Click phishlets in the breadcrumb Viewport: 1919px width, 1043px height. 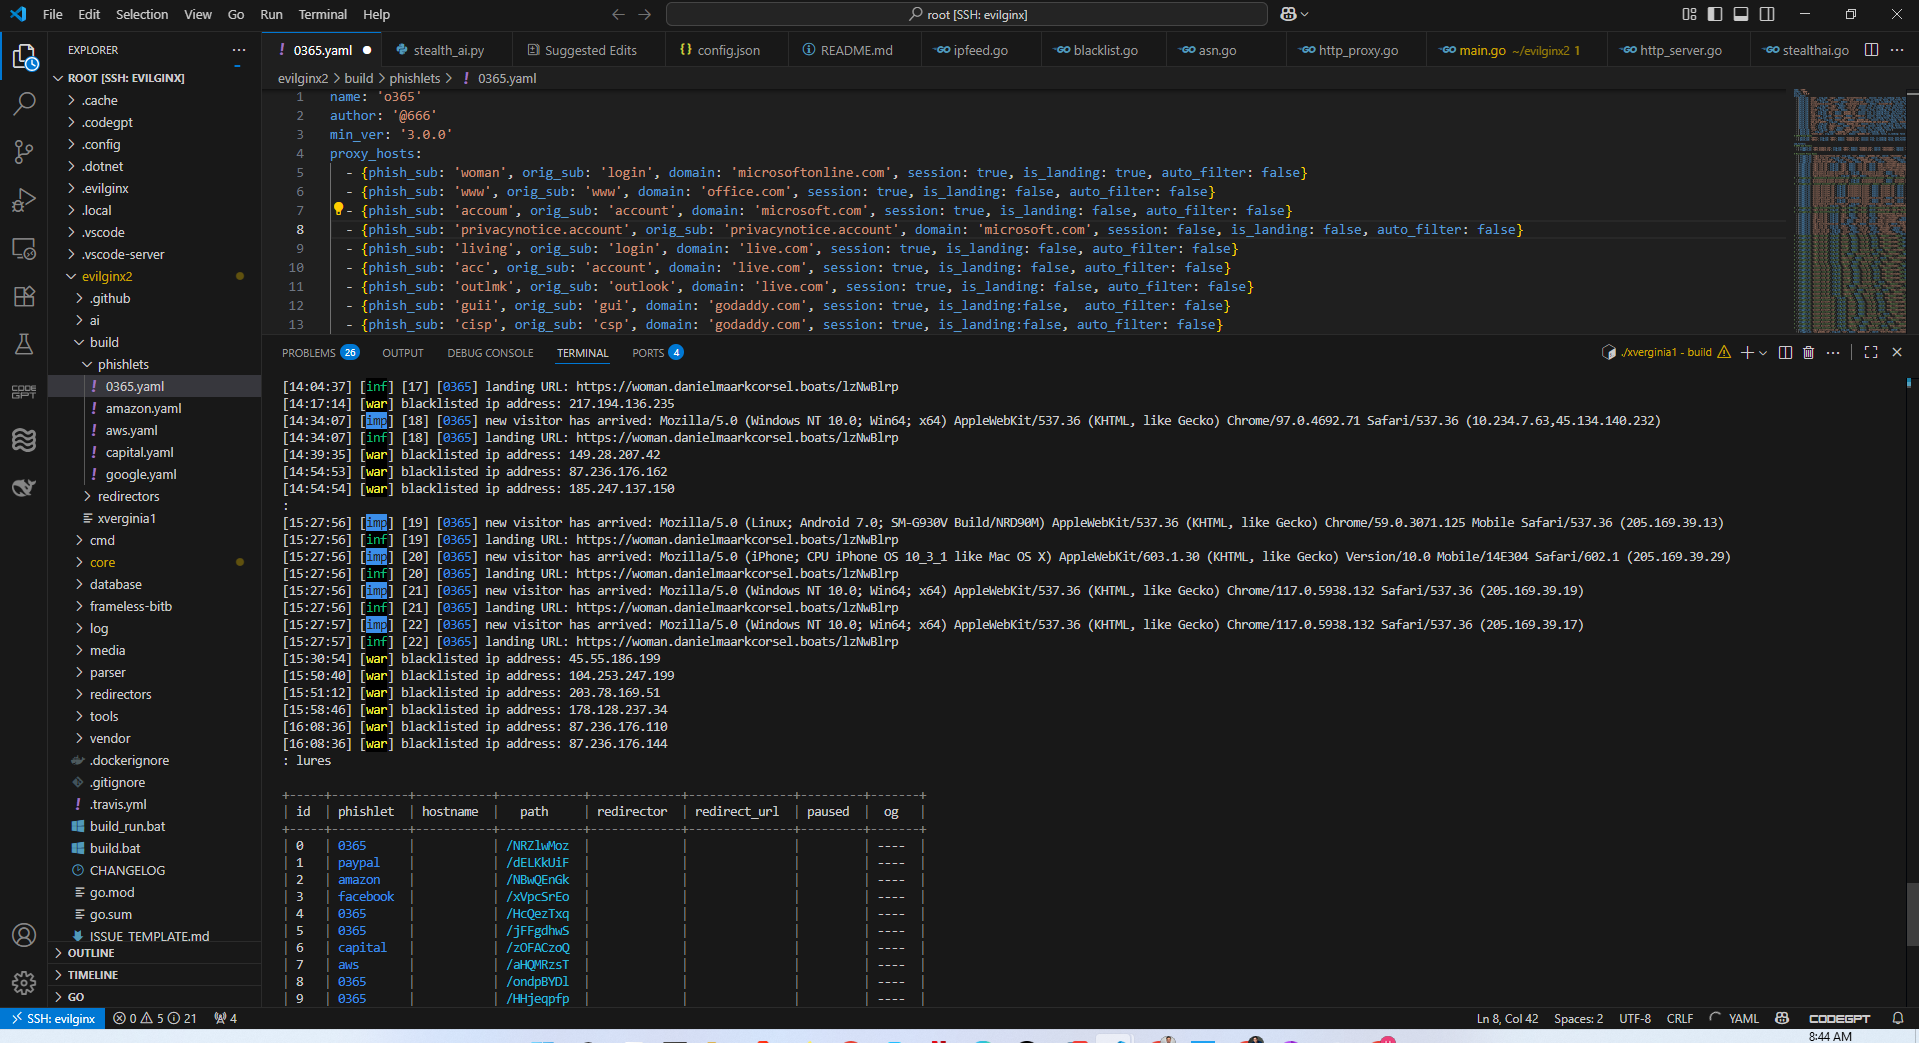click(414, 78)
